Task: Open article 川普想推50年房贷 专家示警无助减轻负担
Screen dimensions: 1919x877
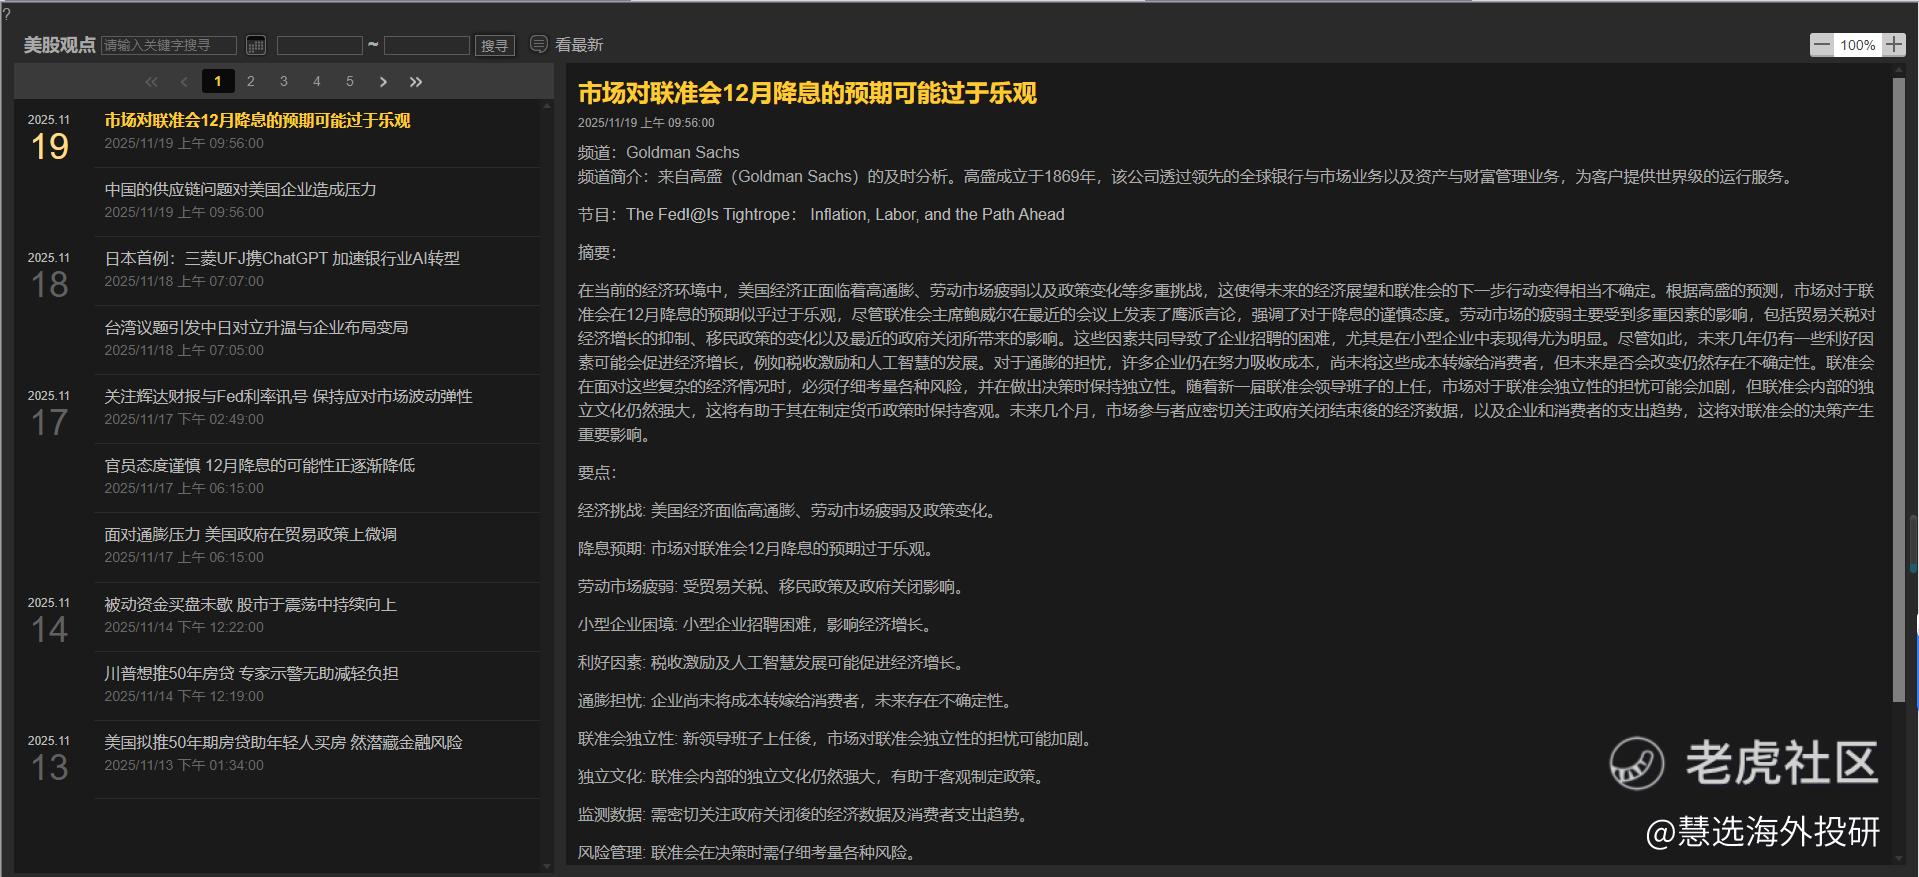Action: [x=252, y=673]
